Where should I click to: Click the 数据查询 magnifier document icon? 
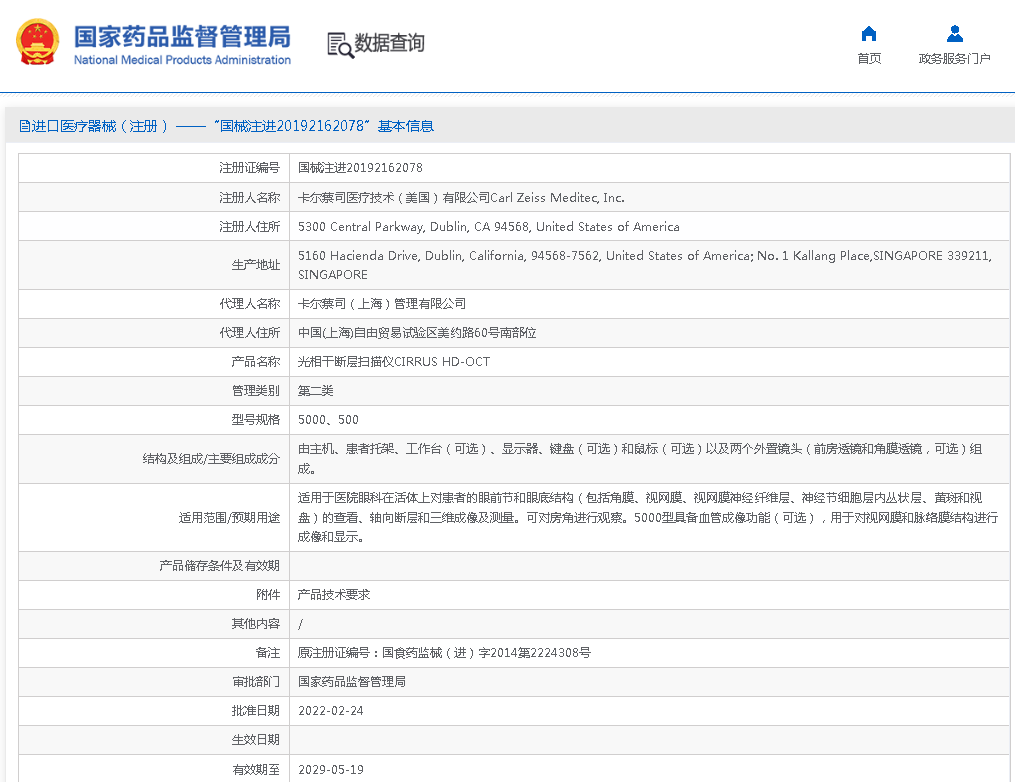click(x=340, y=44)
